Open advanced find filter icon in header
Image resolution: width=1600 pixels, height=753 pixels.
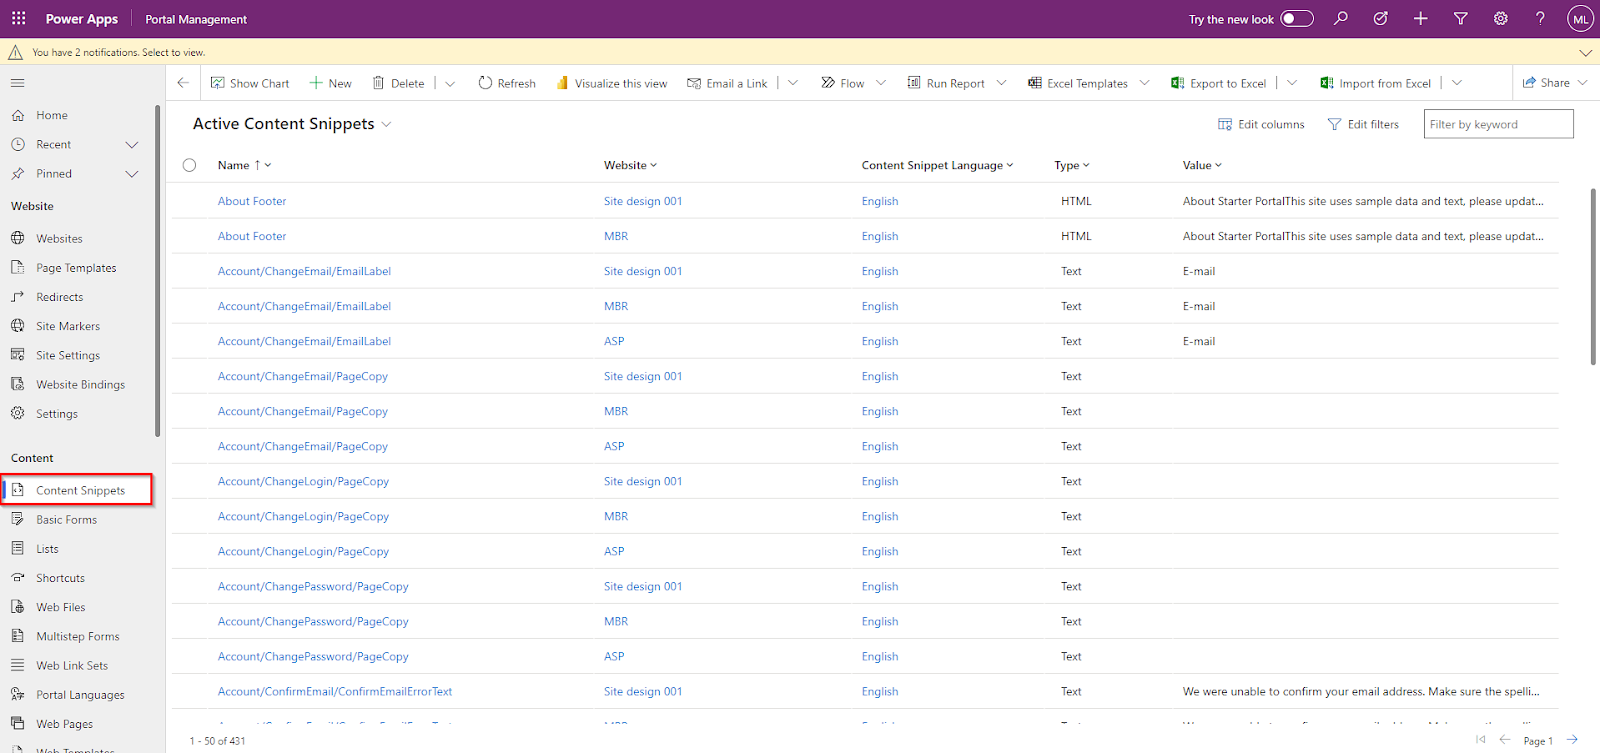pyautogui.click(x=1460, y=18)
